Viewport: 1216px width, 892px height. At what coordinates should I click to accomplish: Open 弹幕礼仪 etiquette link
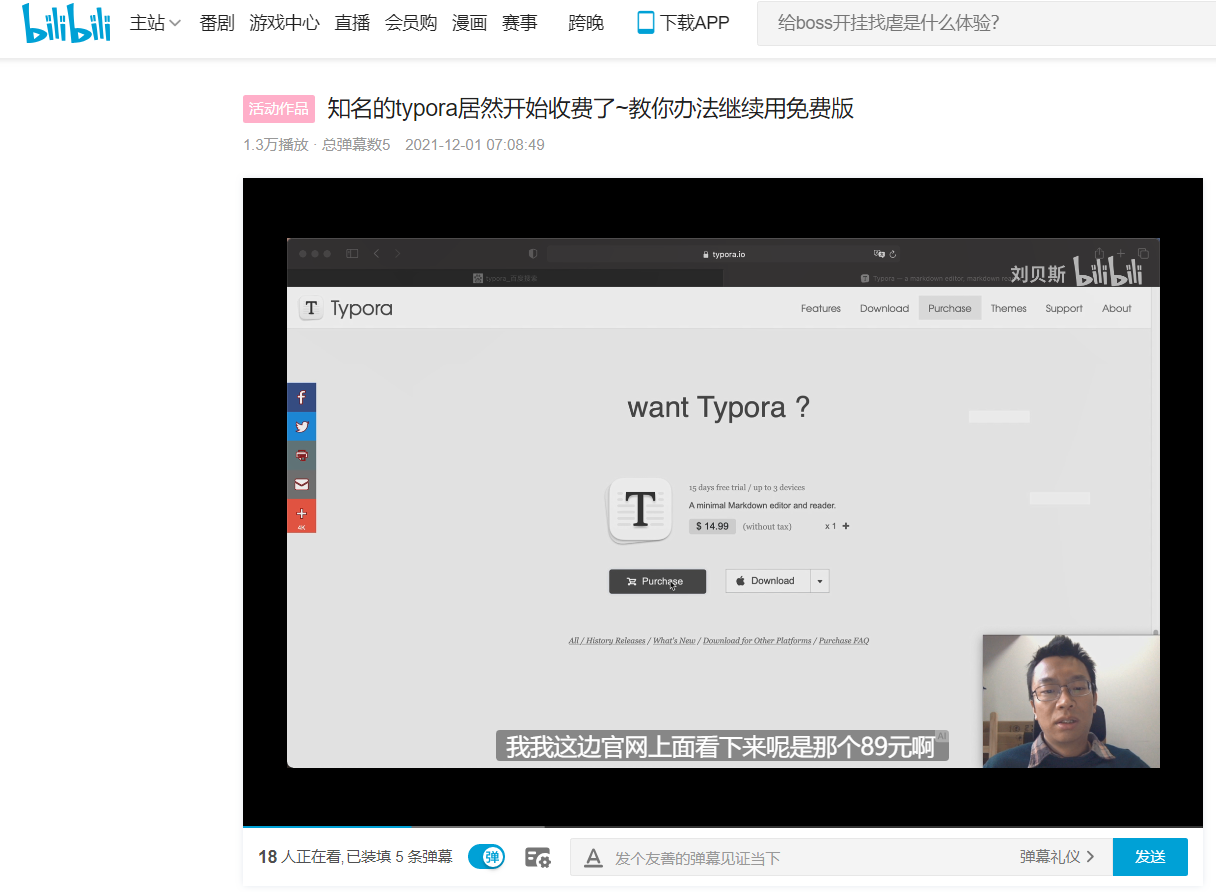pos(1057,857)
